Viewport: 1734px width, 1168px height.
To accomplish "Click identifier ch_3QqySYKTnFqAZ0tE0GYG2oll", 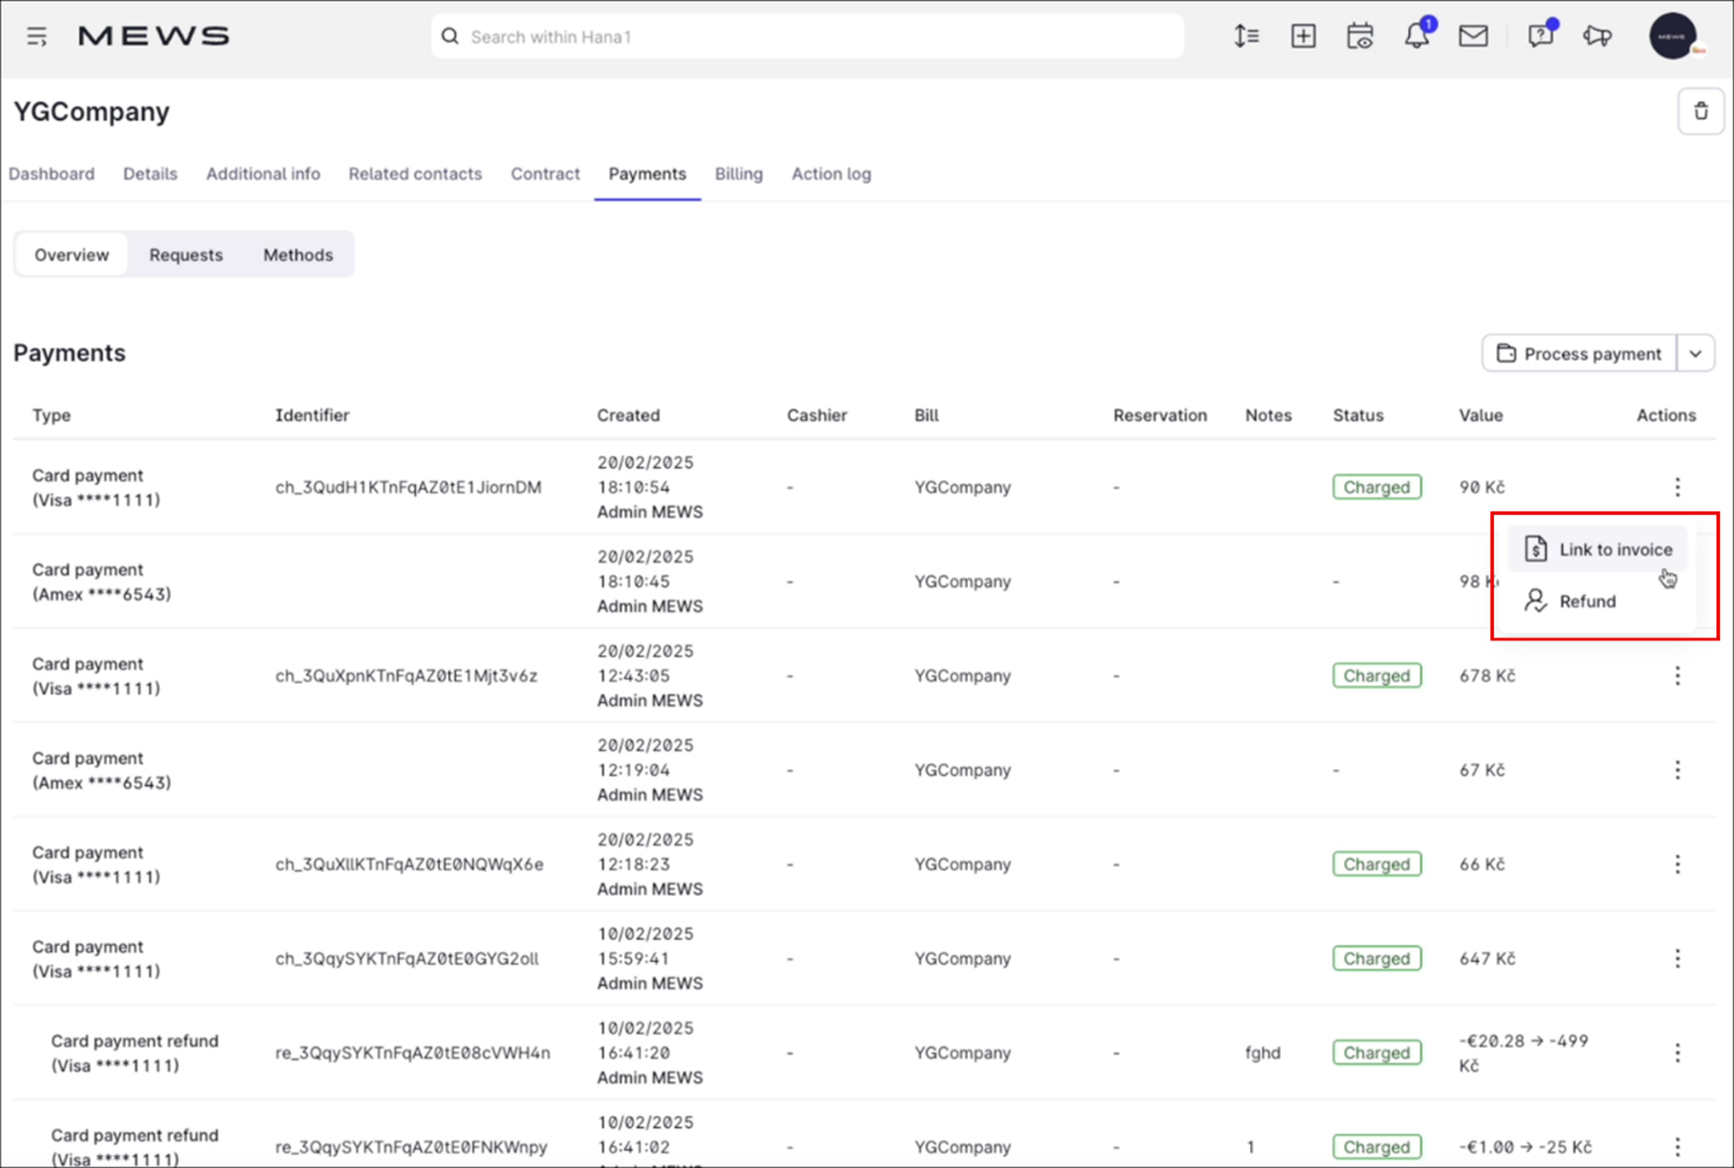I will [x=407, y=958].
